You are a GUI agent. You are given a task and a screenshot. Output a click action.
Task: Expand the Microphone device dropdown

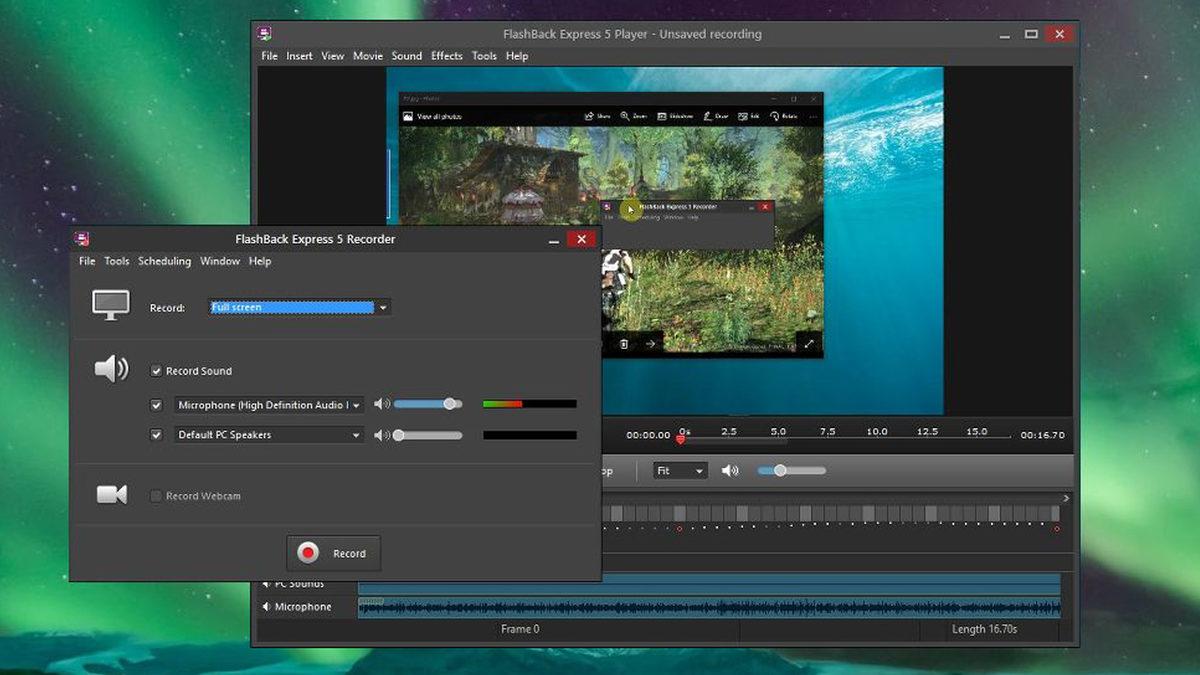click(x=356, y=405)
